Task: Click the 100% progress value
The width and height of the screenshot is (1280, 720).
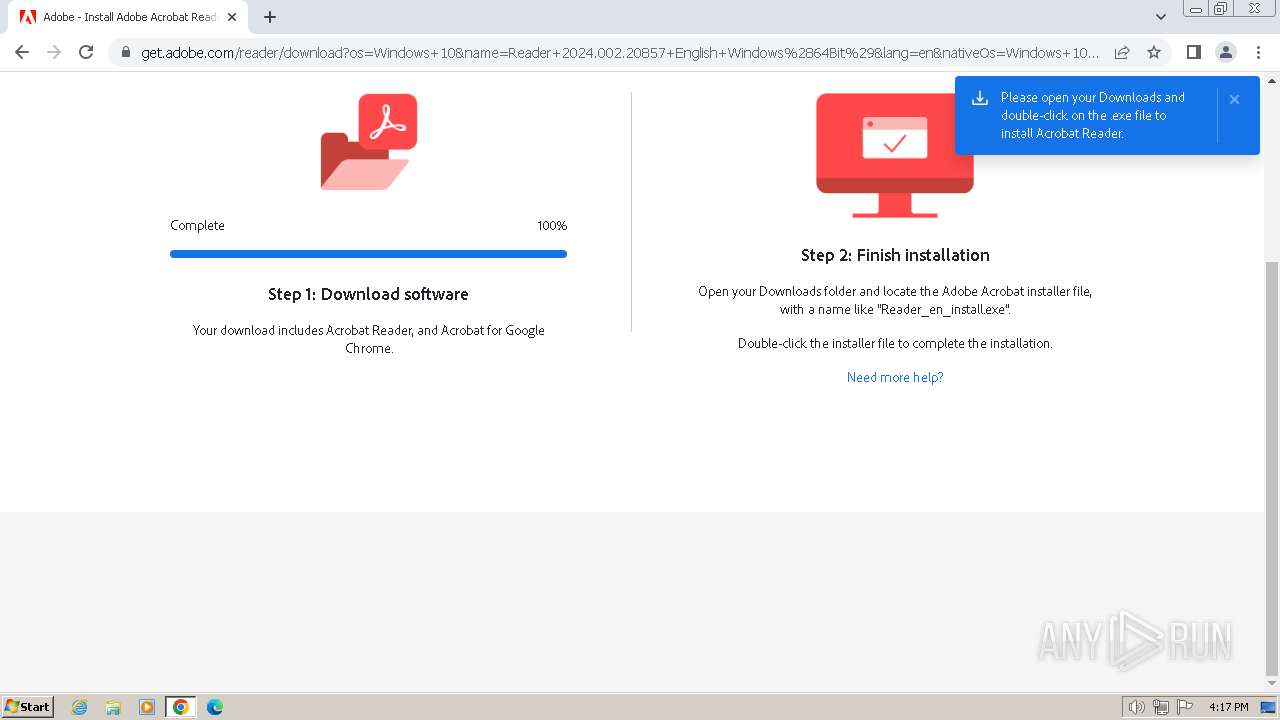Action: click(x=552, y=225)
